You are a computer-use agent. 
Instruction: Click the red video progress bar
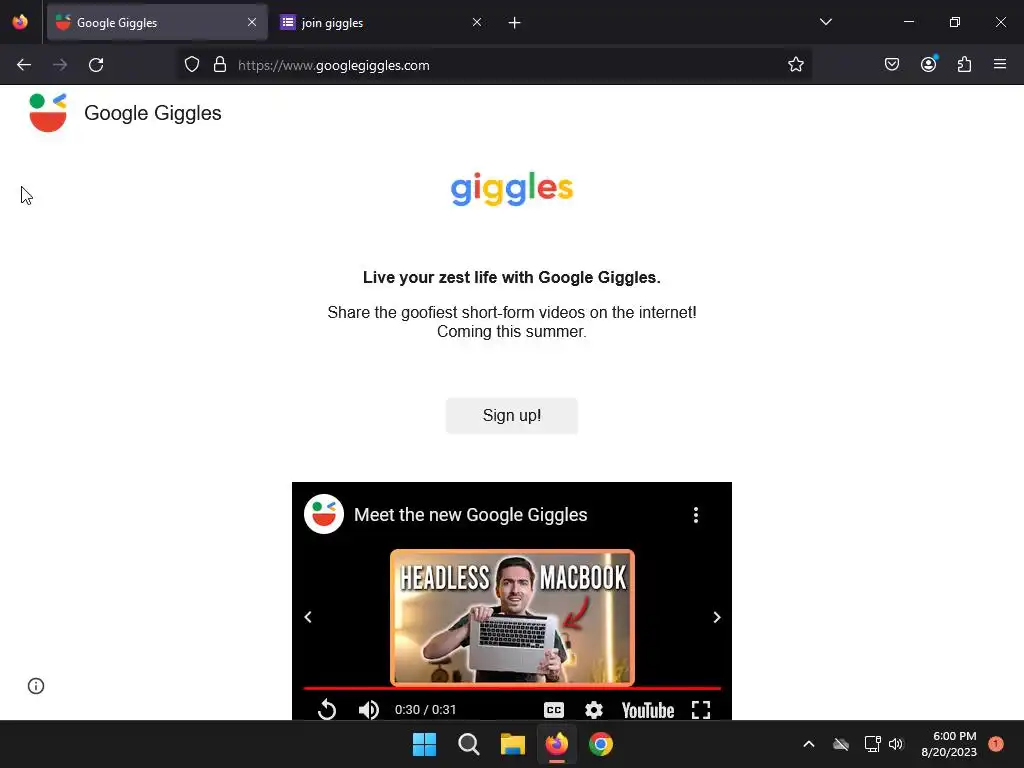(512, 688)
